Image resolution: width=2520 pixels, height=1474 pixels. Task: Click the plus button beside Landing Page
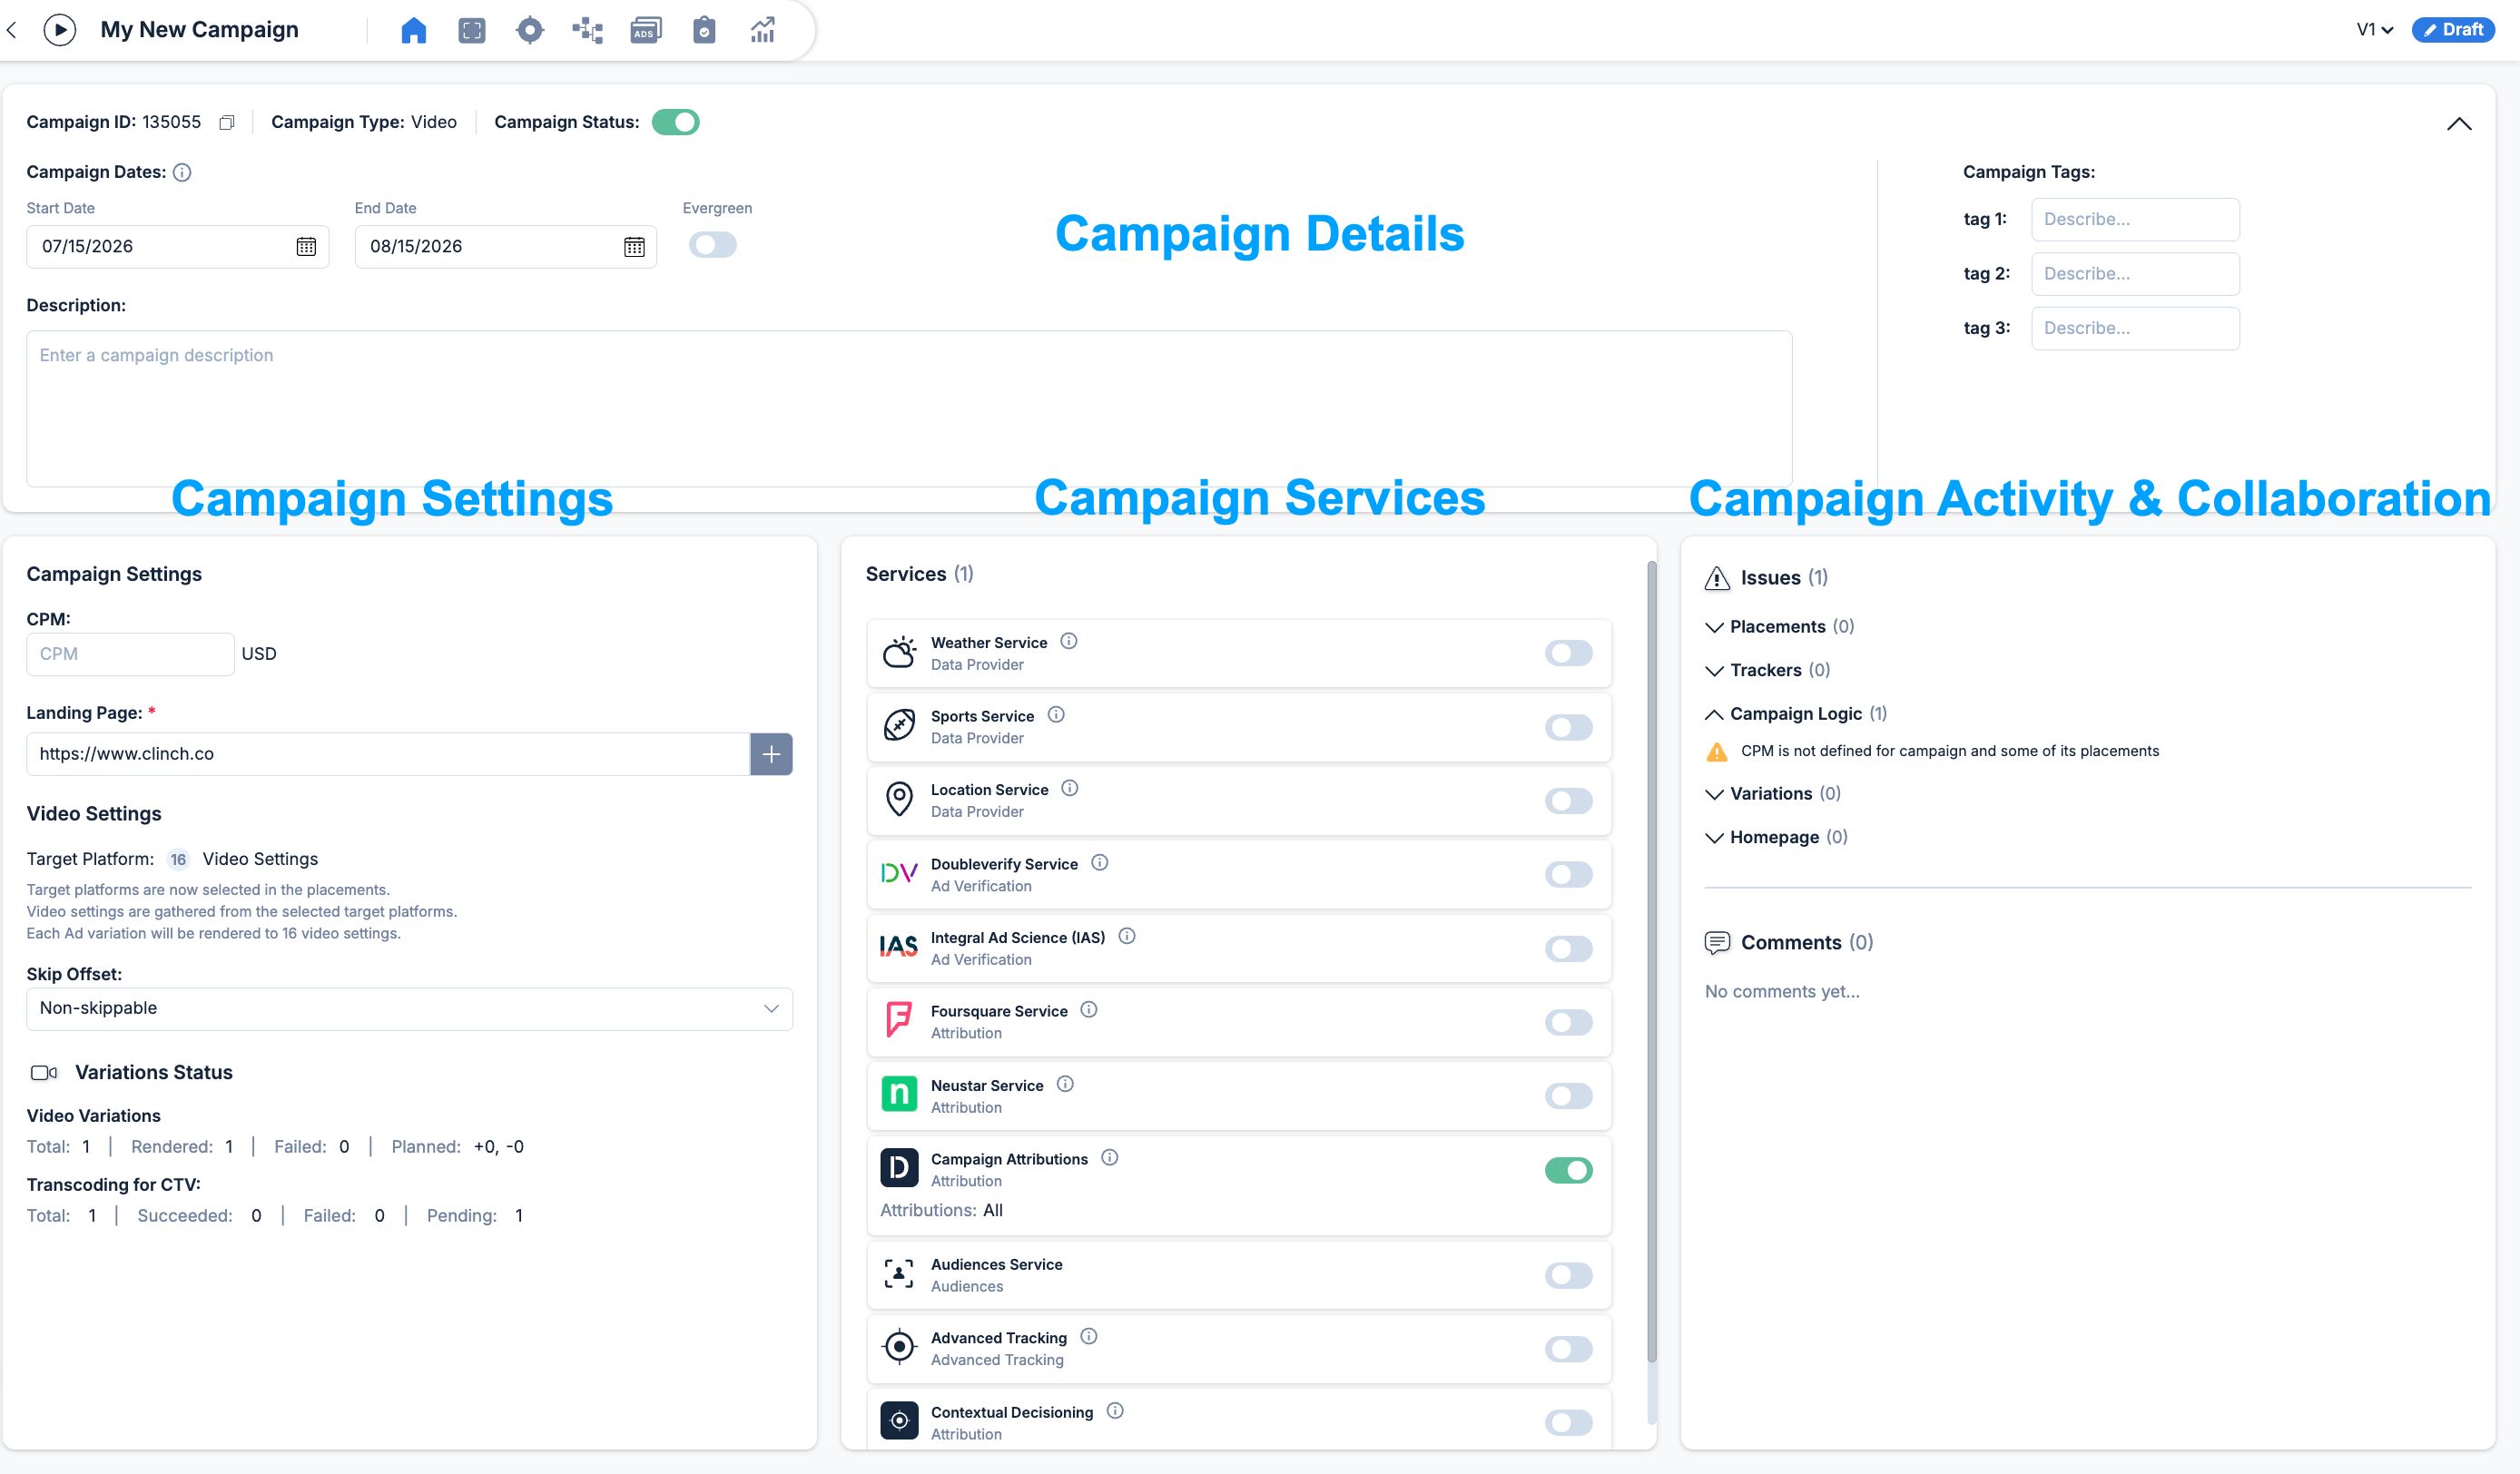pos(771,754)
